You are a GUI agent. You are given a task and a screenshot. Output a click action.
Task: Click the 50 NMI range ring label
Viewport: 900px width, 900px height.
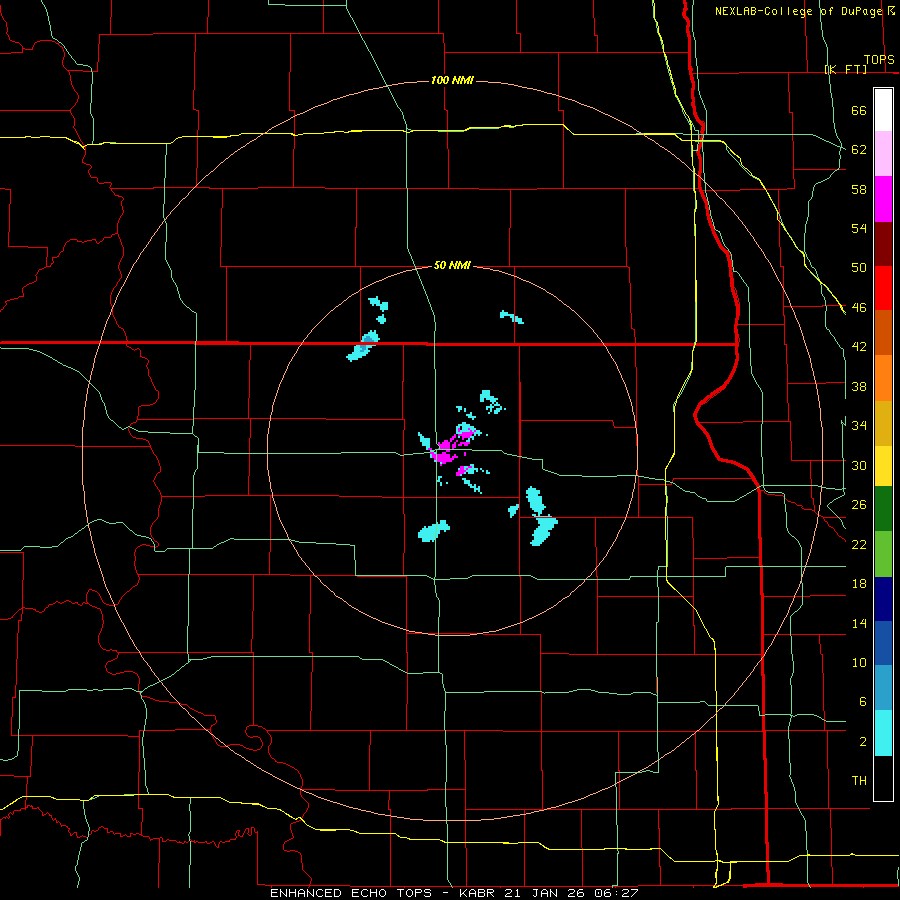pos(452,265)
